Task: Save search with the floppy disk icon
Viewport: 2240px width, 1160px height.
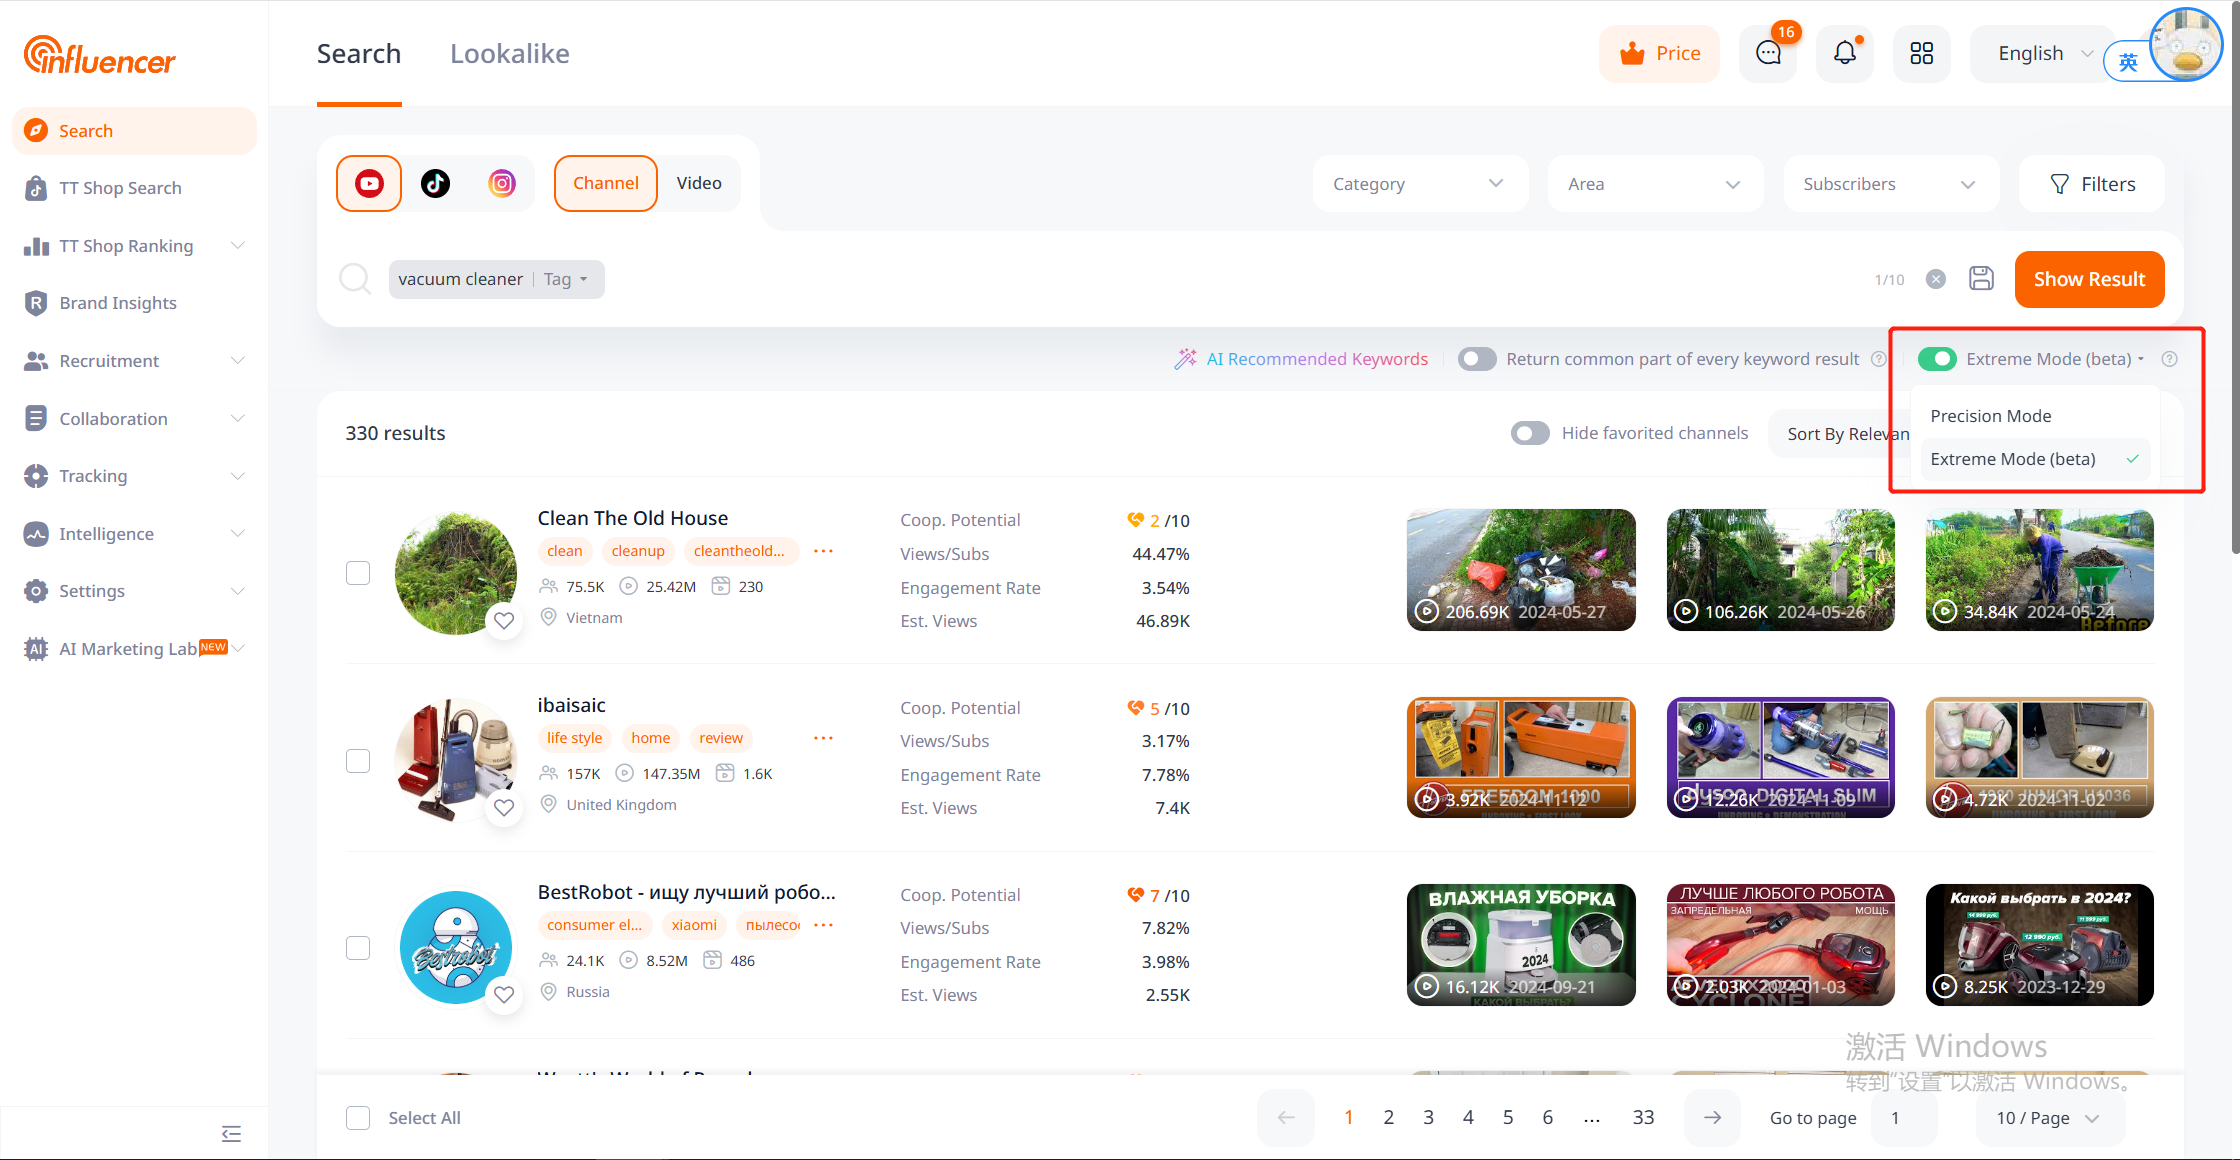Action: [x=1981, y=279]
